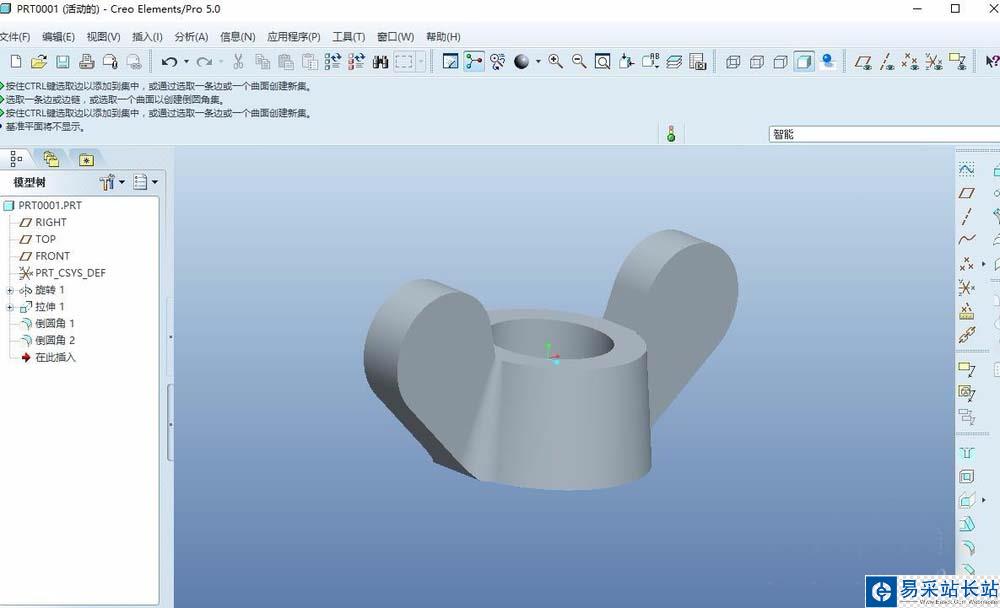Open a file using folder icon

click(x=39, y=61)
